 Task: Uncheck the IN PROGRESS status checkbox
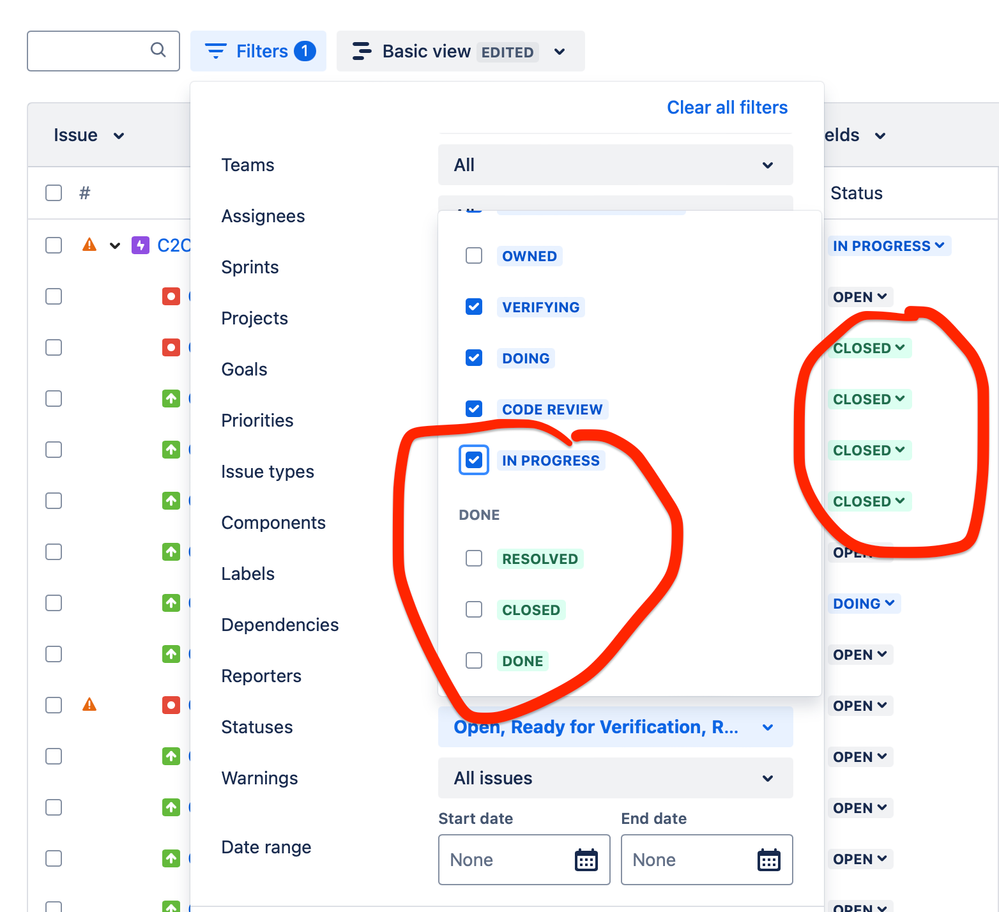pos(474,460)
